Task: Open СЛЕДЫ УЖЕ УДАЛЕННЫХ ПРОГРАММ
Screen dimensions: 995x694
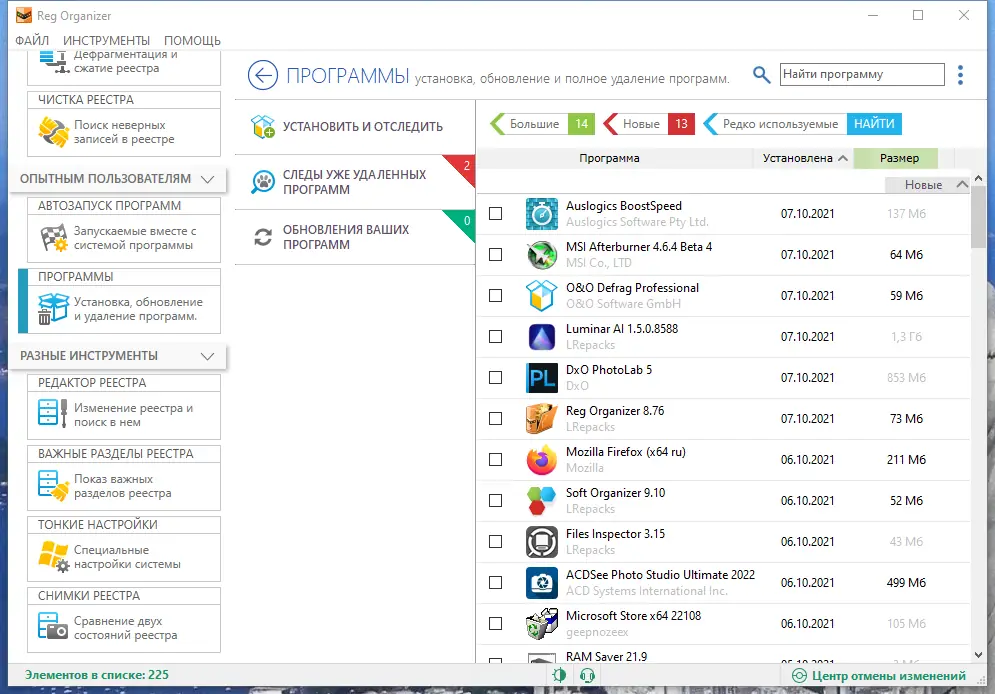Action: point(355,182)
